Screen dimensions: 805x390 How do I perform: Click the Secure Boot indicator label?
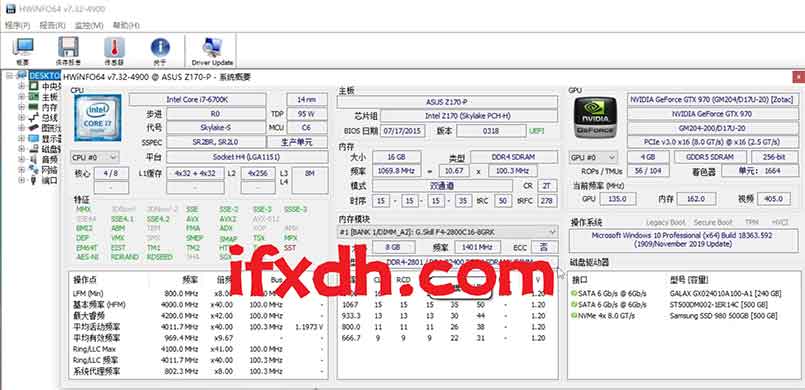[x=713, y=222]
